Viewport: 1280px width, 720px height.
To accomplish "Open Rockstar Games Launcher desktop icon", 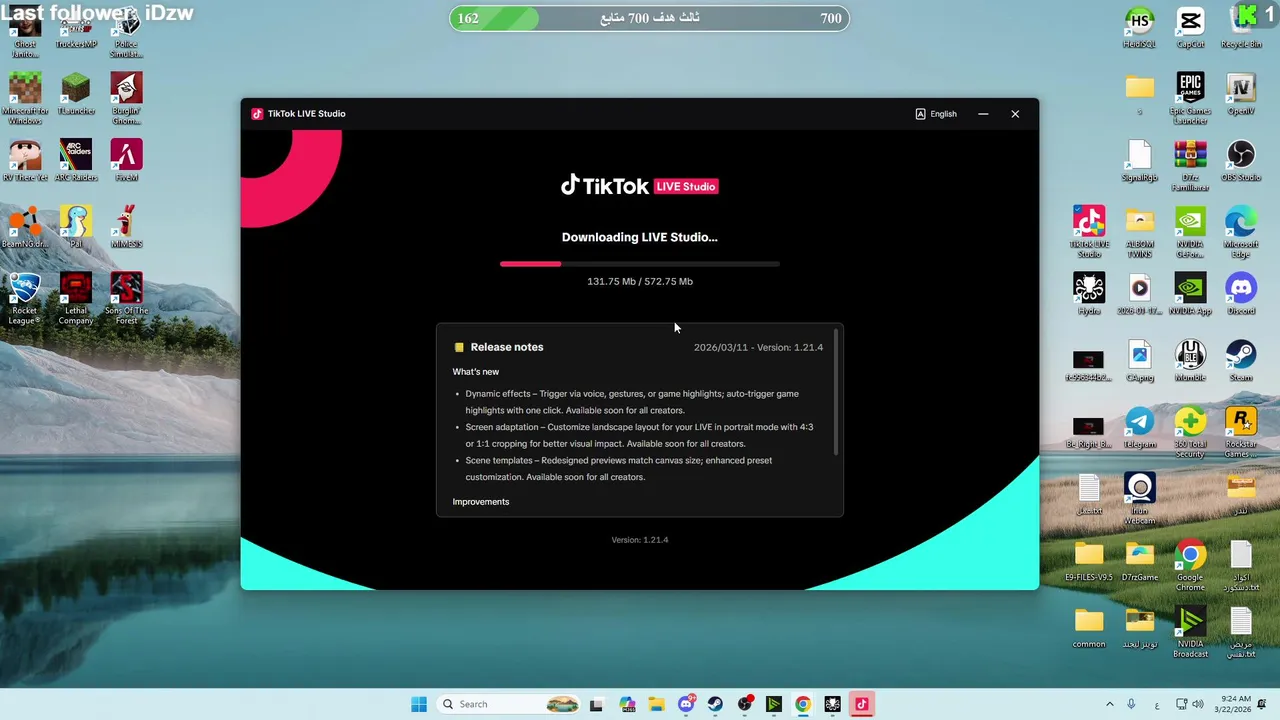I will coord(1241,433).
